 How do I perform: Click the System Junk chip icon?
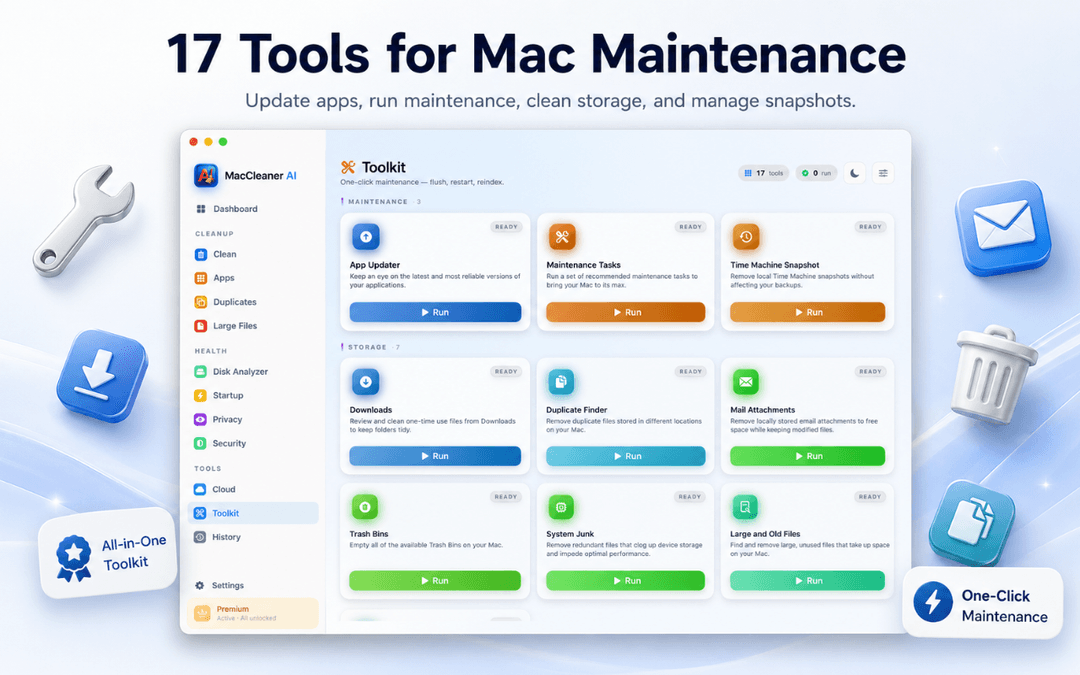(561, 507)
